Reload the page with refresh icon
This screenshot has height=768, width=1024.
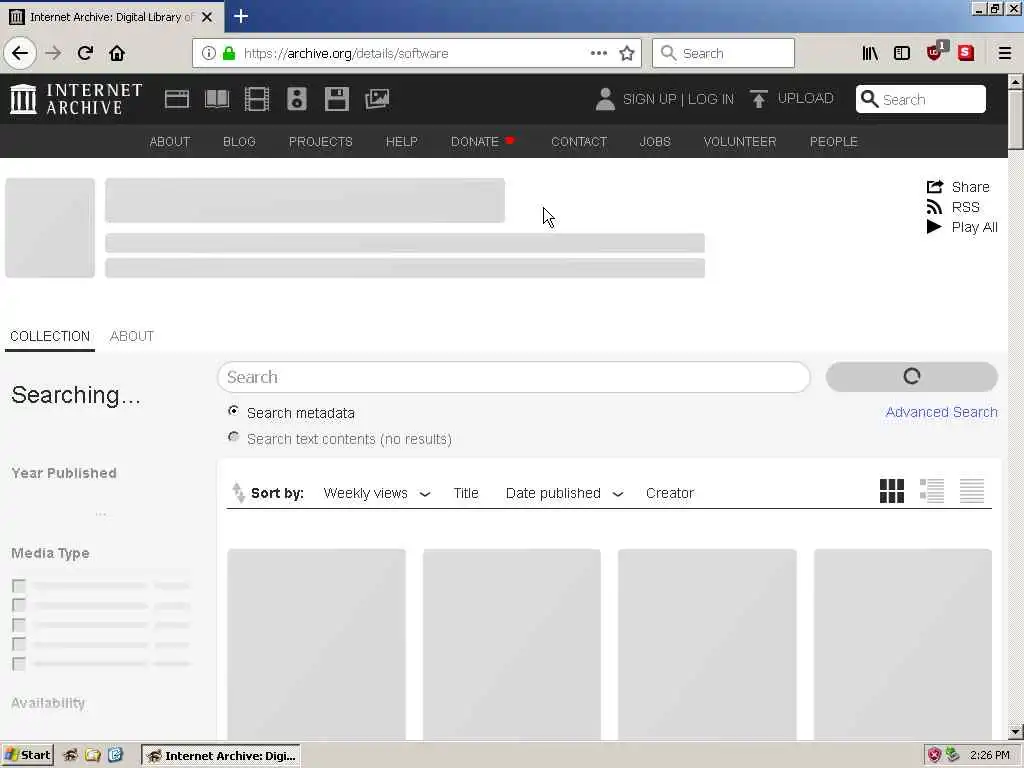coord(85,53)
